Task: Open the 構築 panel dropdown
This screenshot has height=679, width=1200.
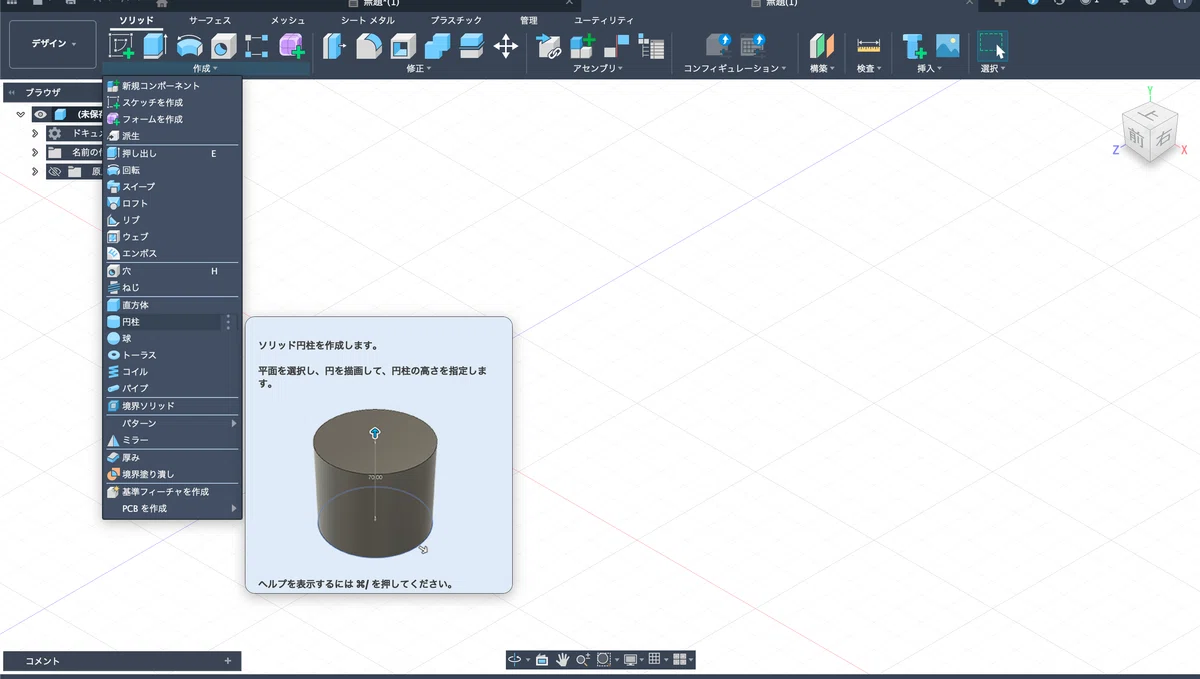Action: pos(823,68)
